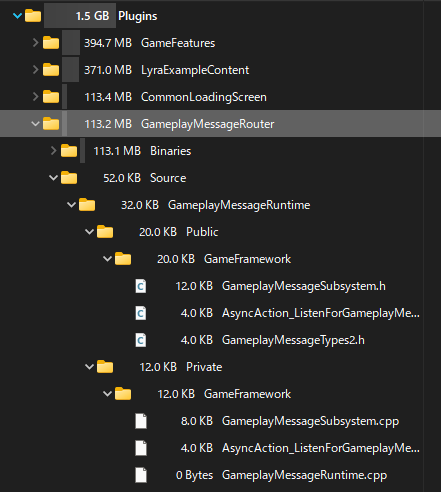Select the Source folder name
Viewport: 441px width, 492px height.
[x=168, y=178]
